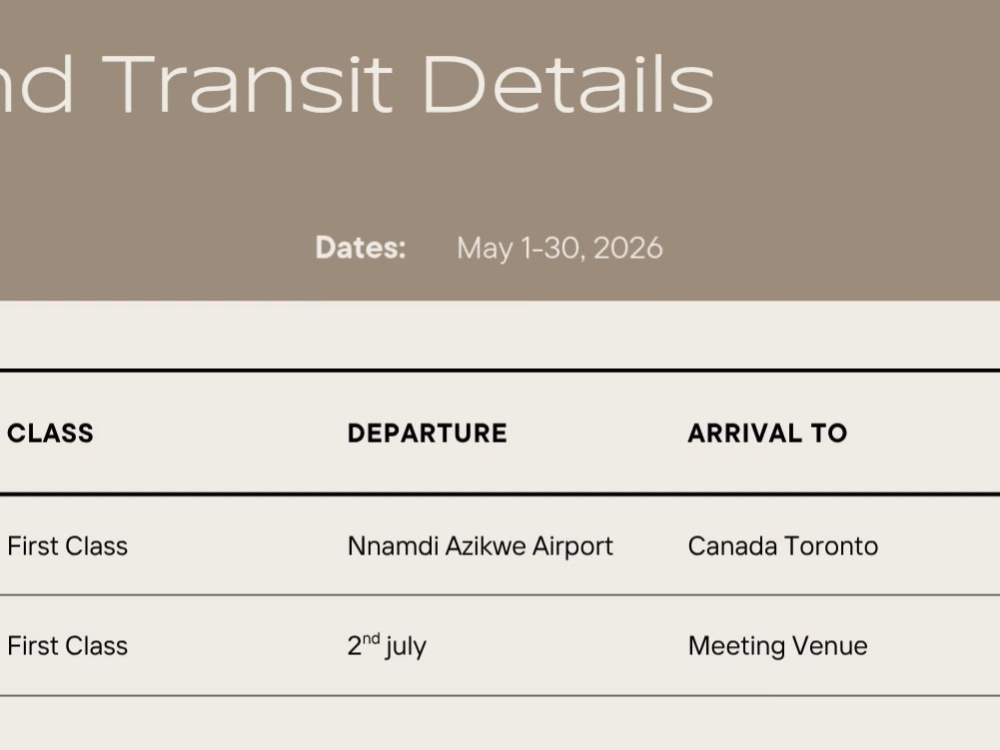Screen dimensions: 1000x750
Task: Click the word Details in the title
Action: (x=568, y=84)
